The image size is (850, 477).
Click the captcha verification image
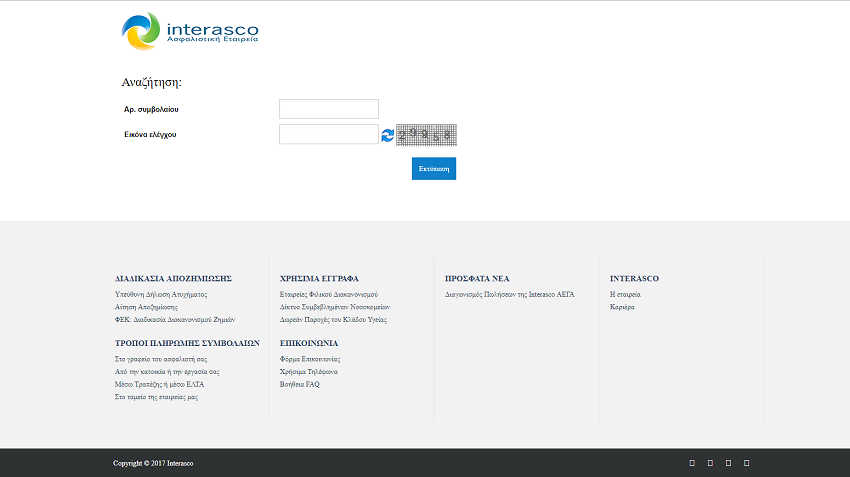(426, 135)
